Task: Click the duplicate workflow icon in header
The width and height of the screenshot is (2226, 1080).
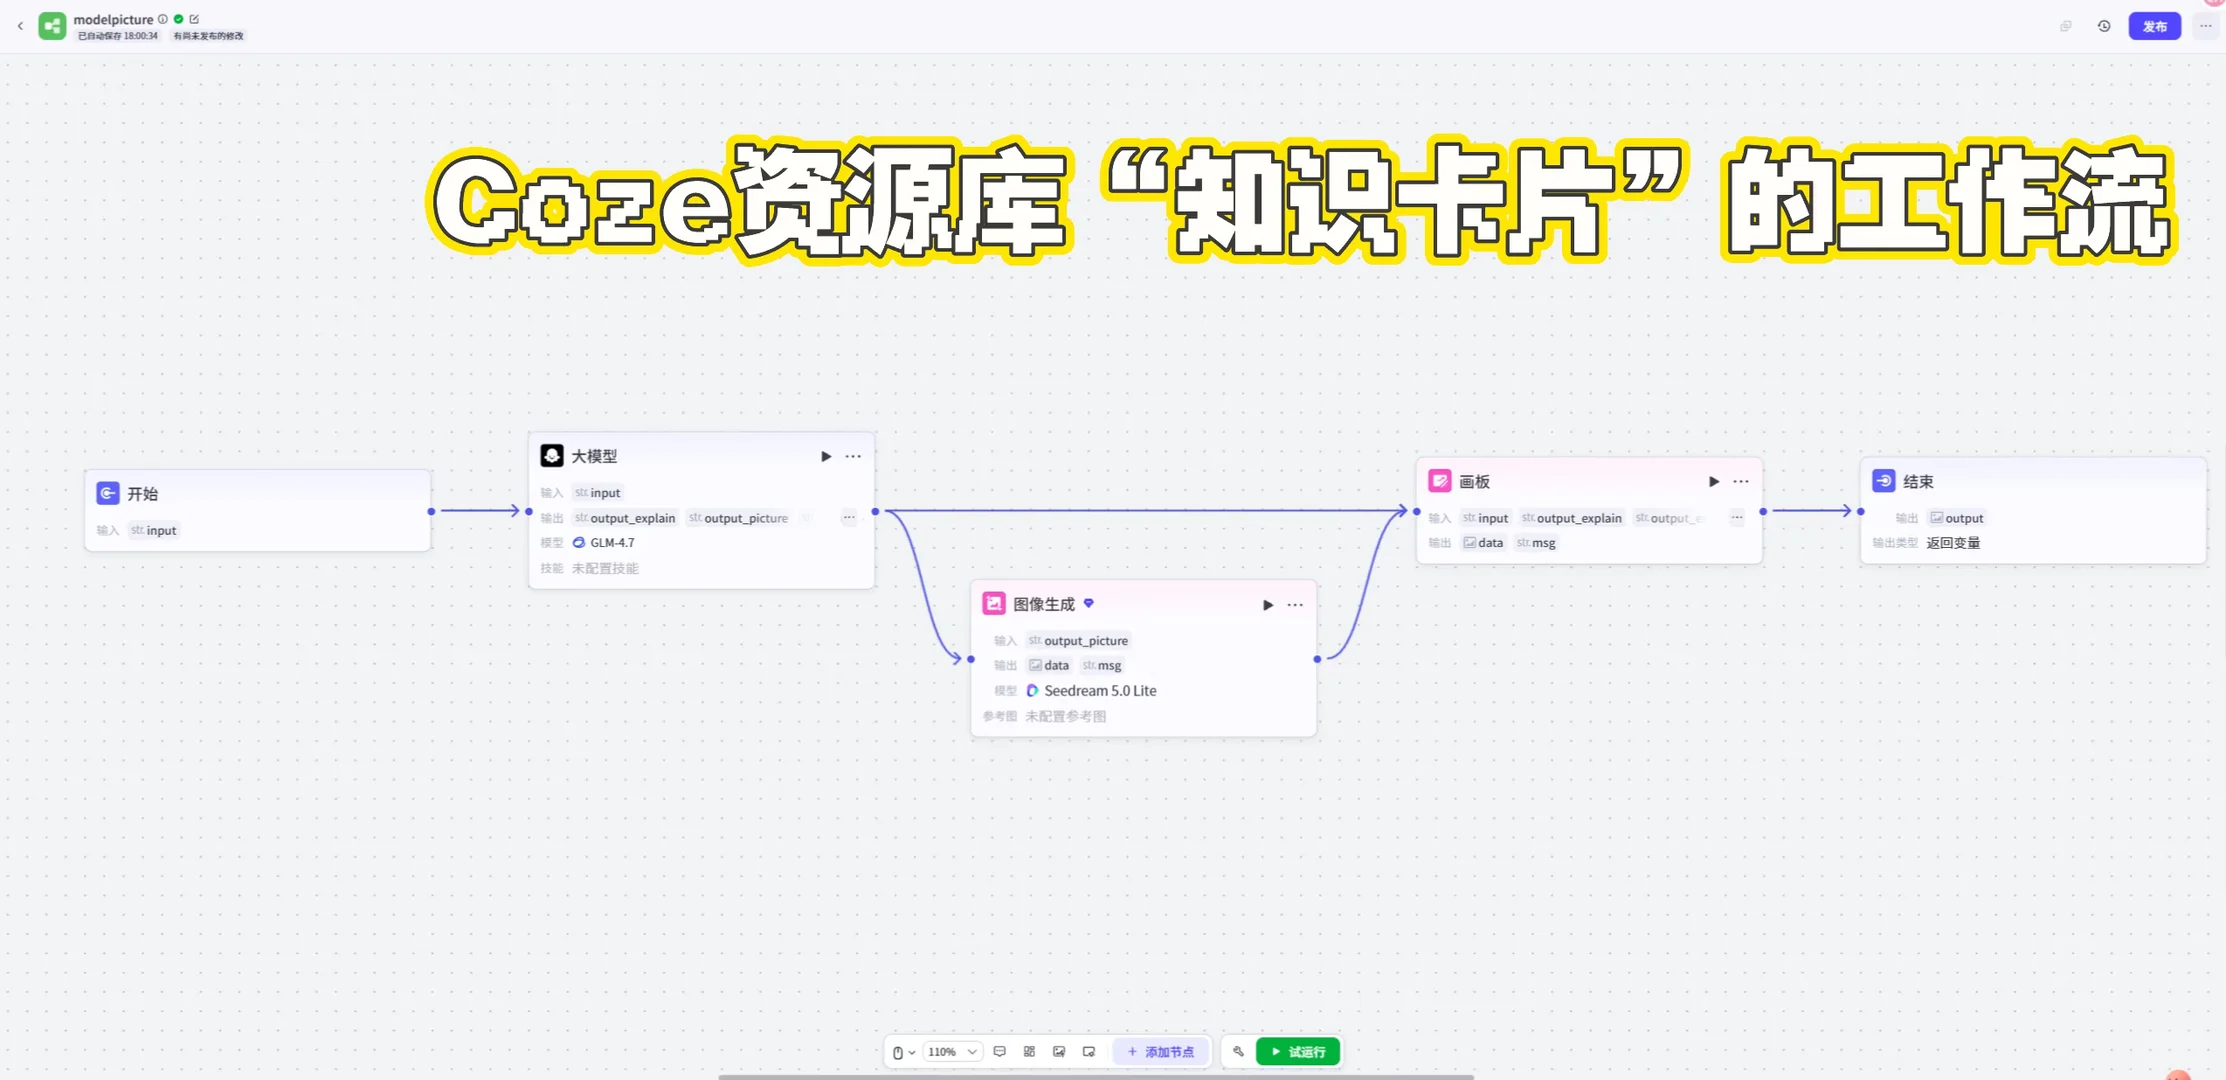Action: 2066,26
